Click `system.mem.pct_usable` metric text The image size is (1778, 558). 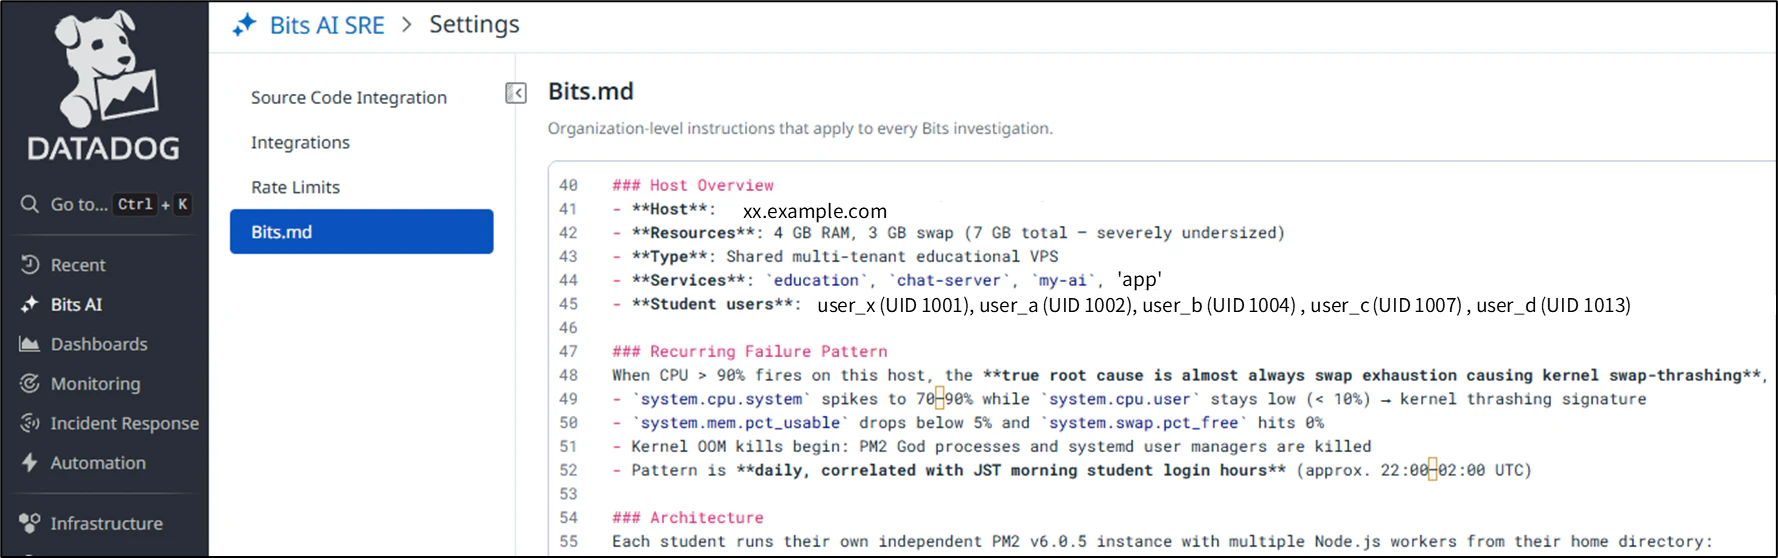740,423
